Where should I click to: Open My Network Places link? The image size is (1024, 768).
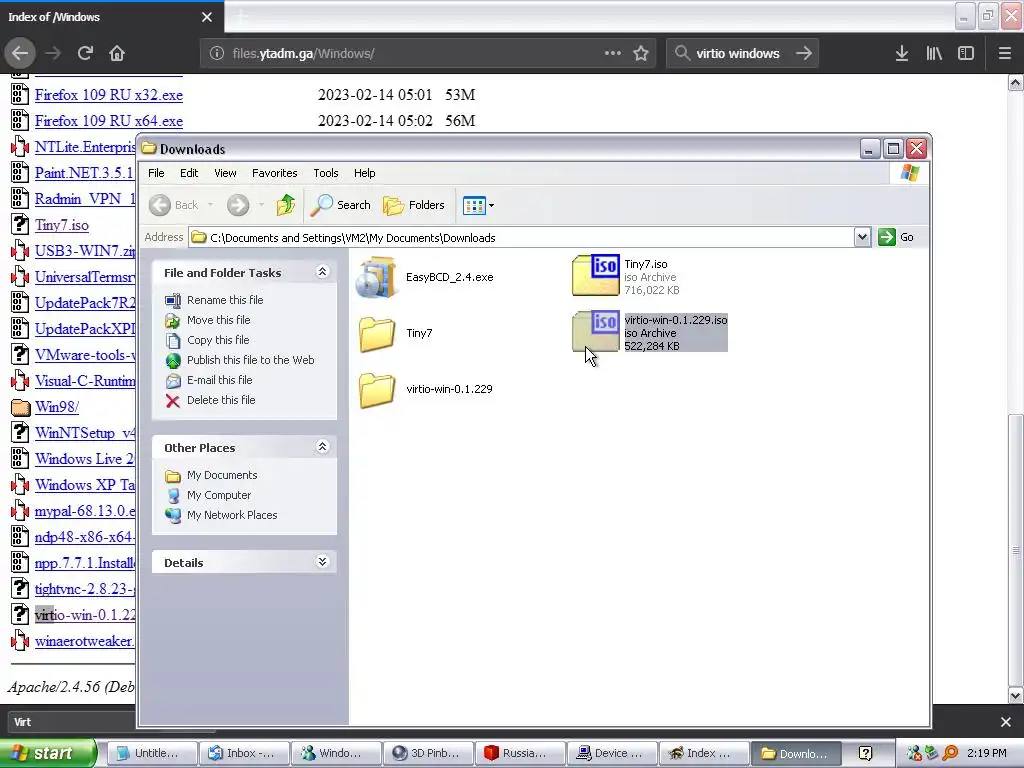click(231, 515)
